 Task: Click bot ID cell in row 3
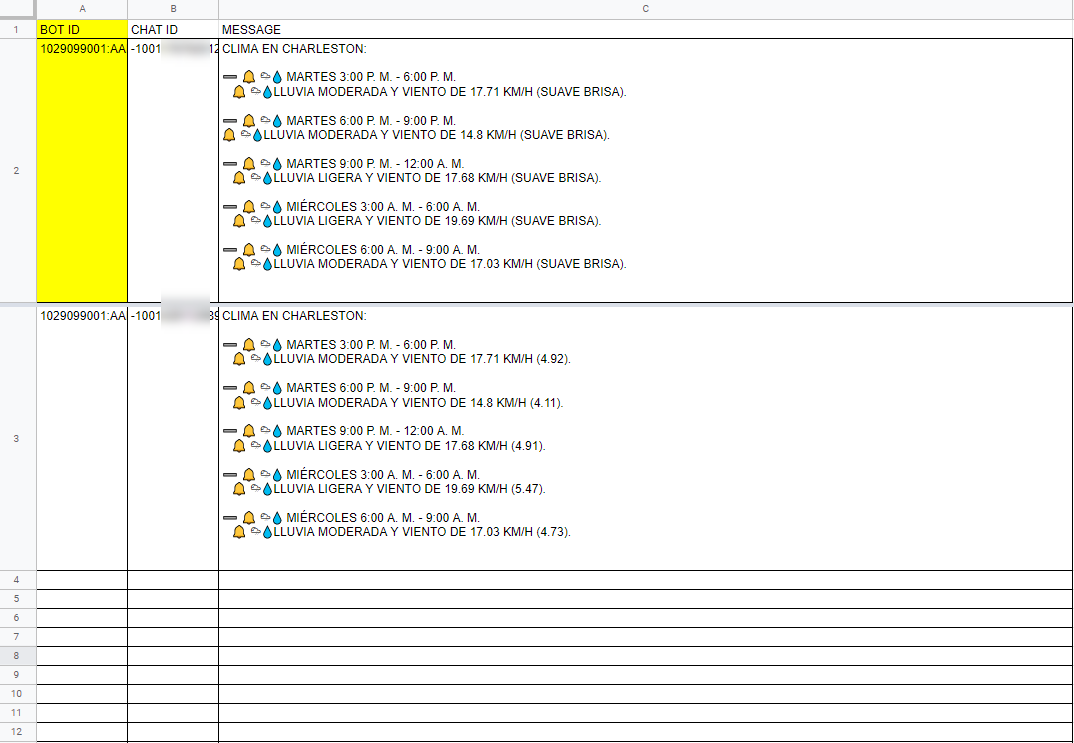click(x=82, y=438)
